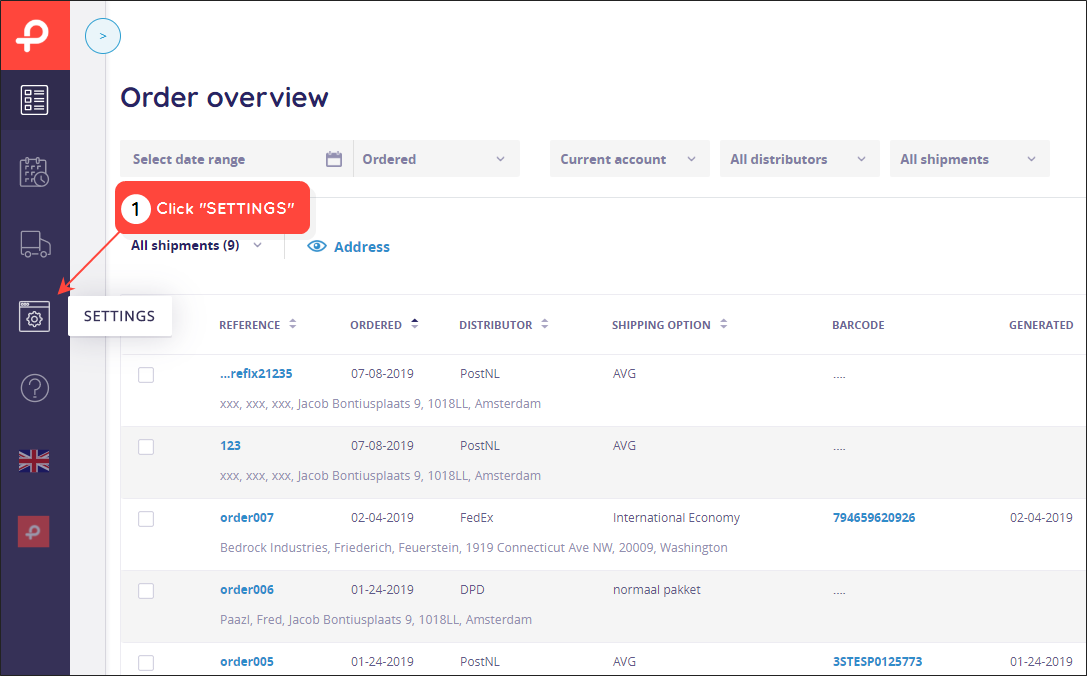Screen dimensions: 1087x676
Task: Open the All distributors dropdown
Action: (x=799, y=159)
